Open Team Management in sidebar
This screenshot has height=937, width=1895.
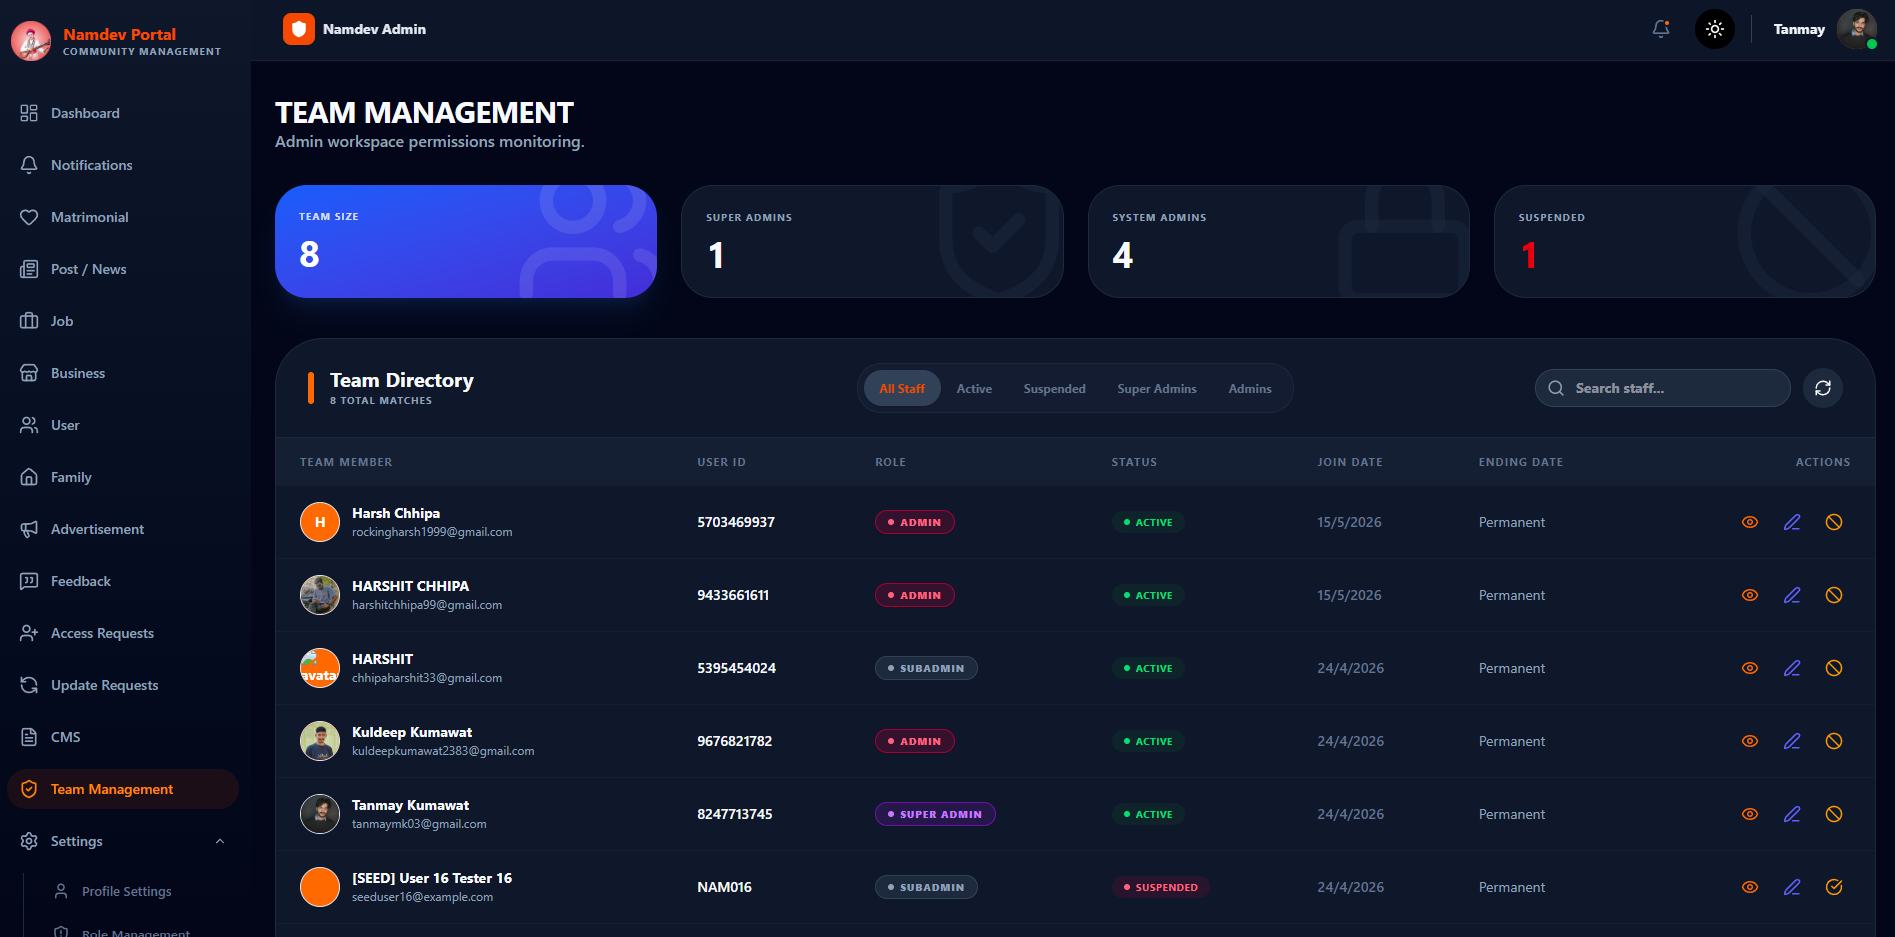[123, 789]
